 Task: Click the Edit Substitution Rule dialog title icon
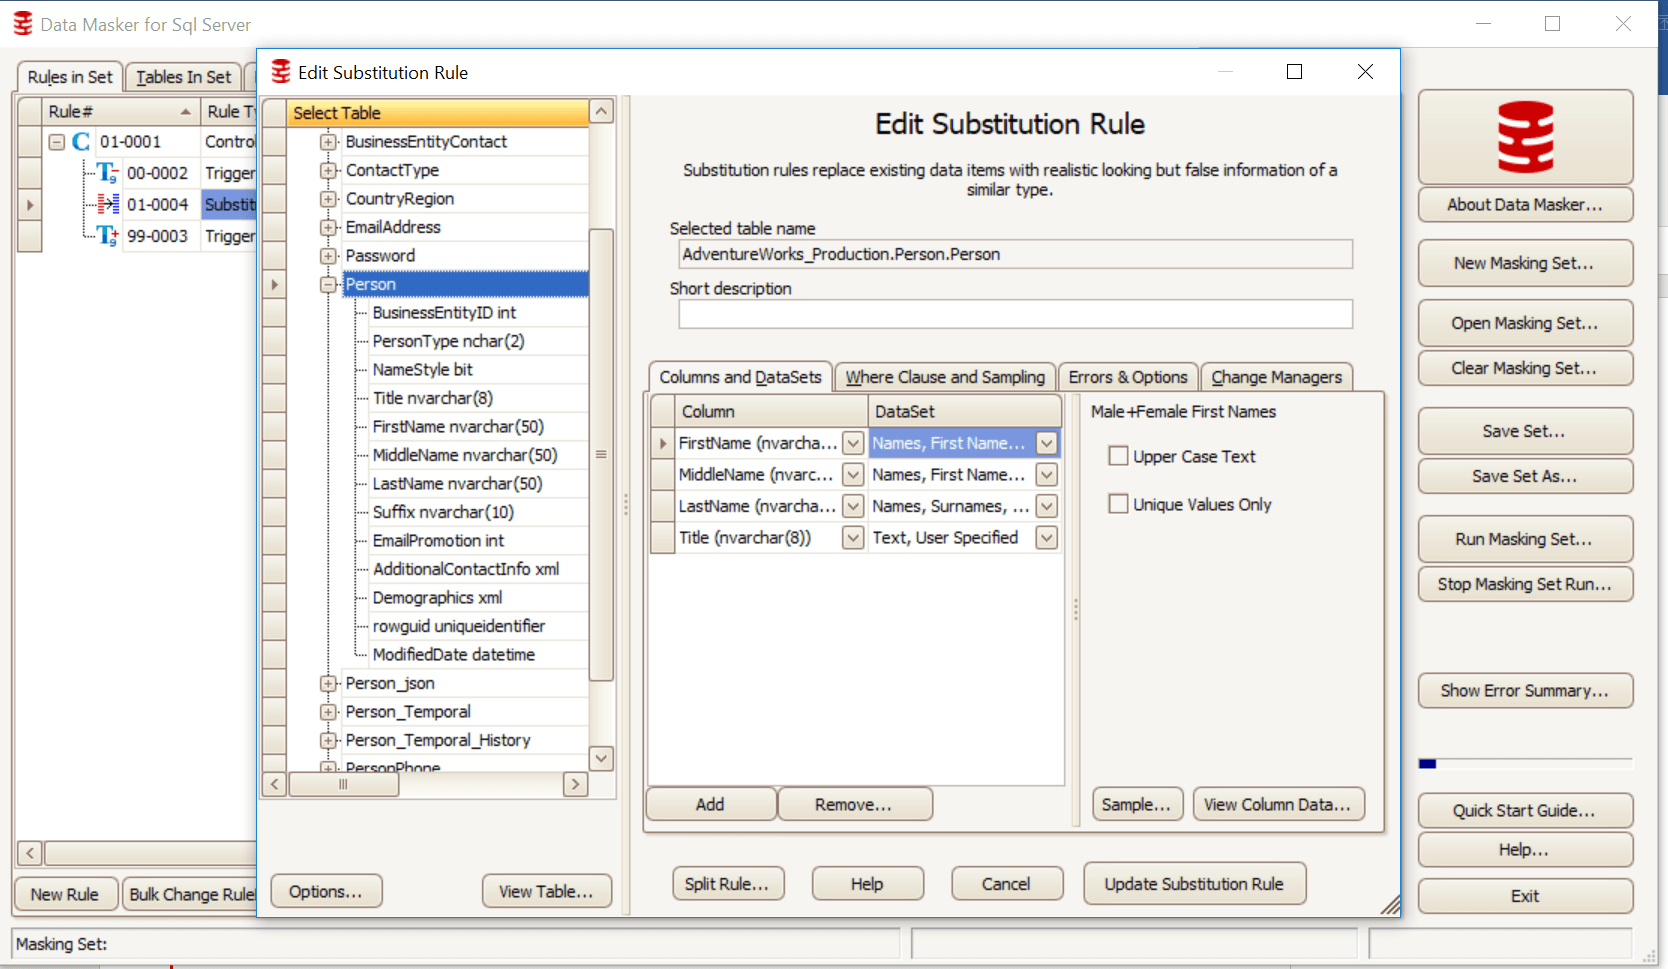[x=281, y=72]
